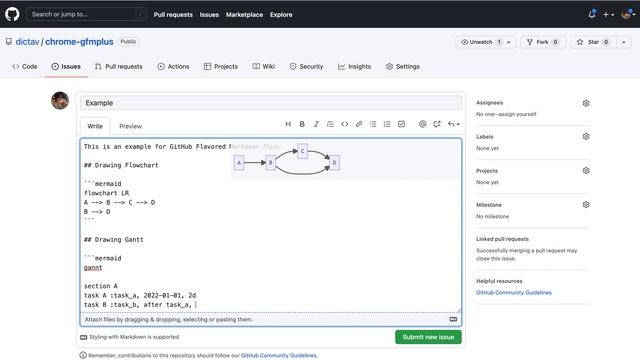Click the author avatar beside the issue form

[x=60, y=100]
